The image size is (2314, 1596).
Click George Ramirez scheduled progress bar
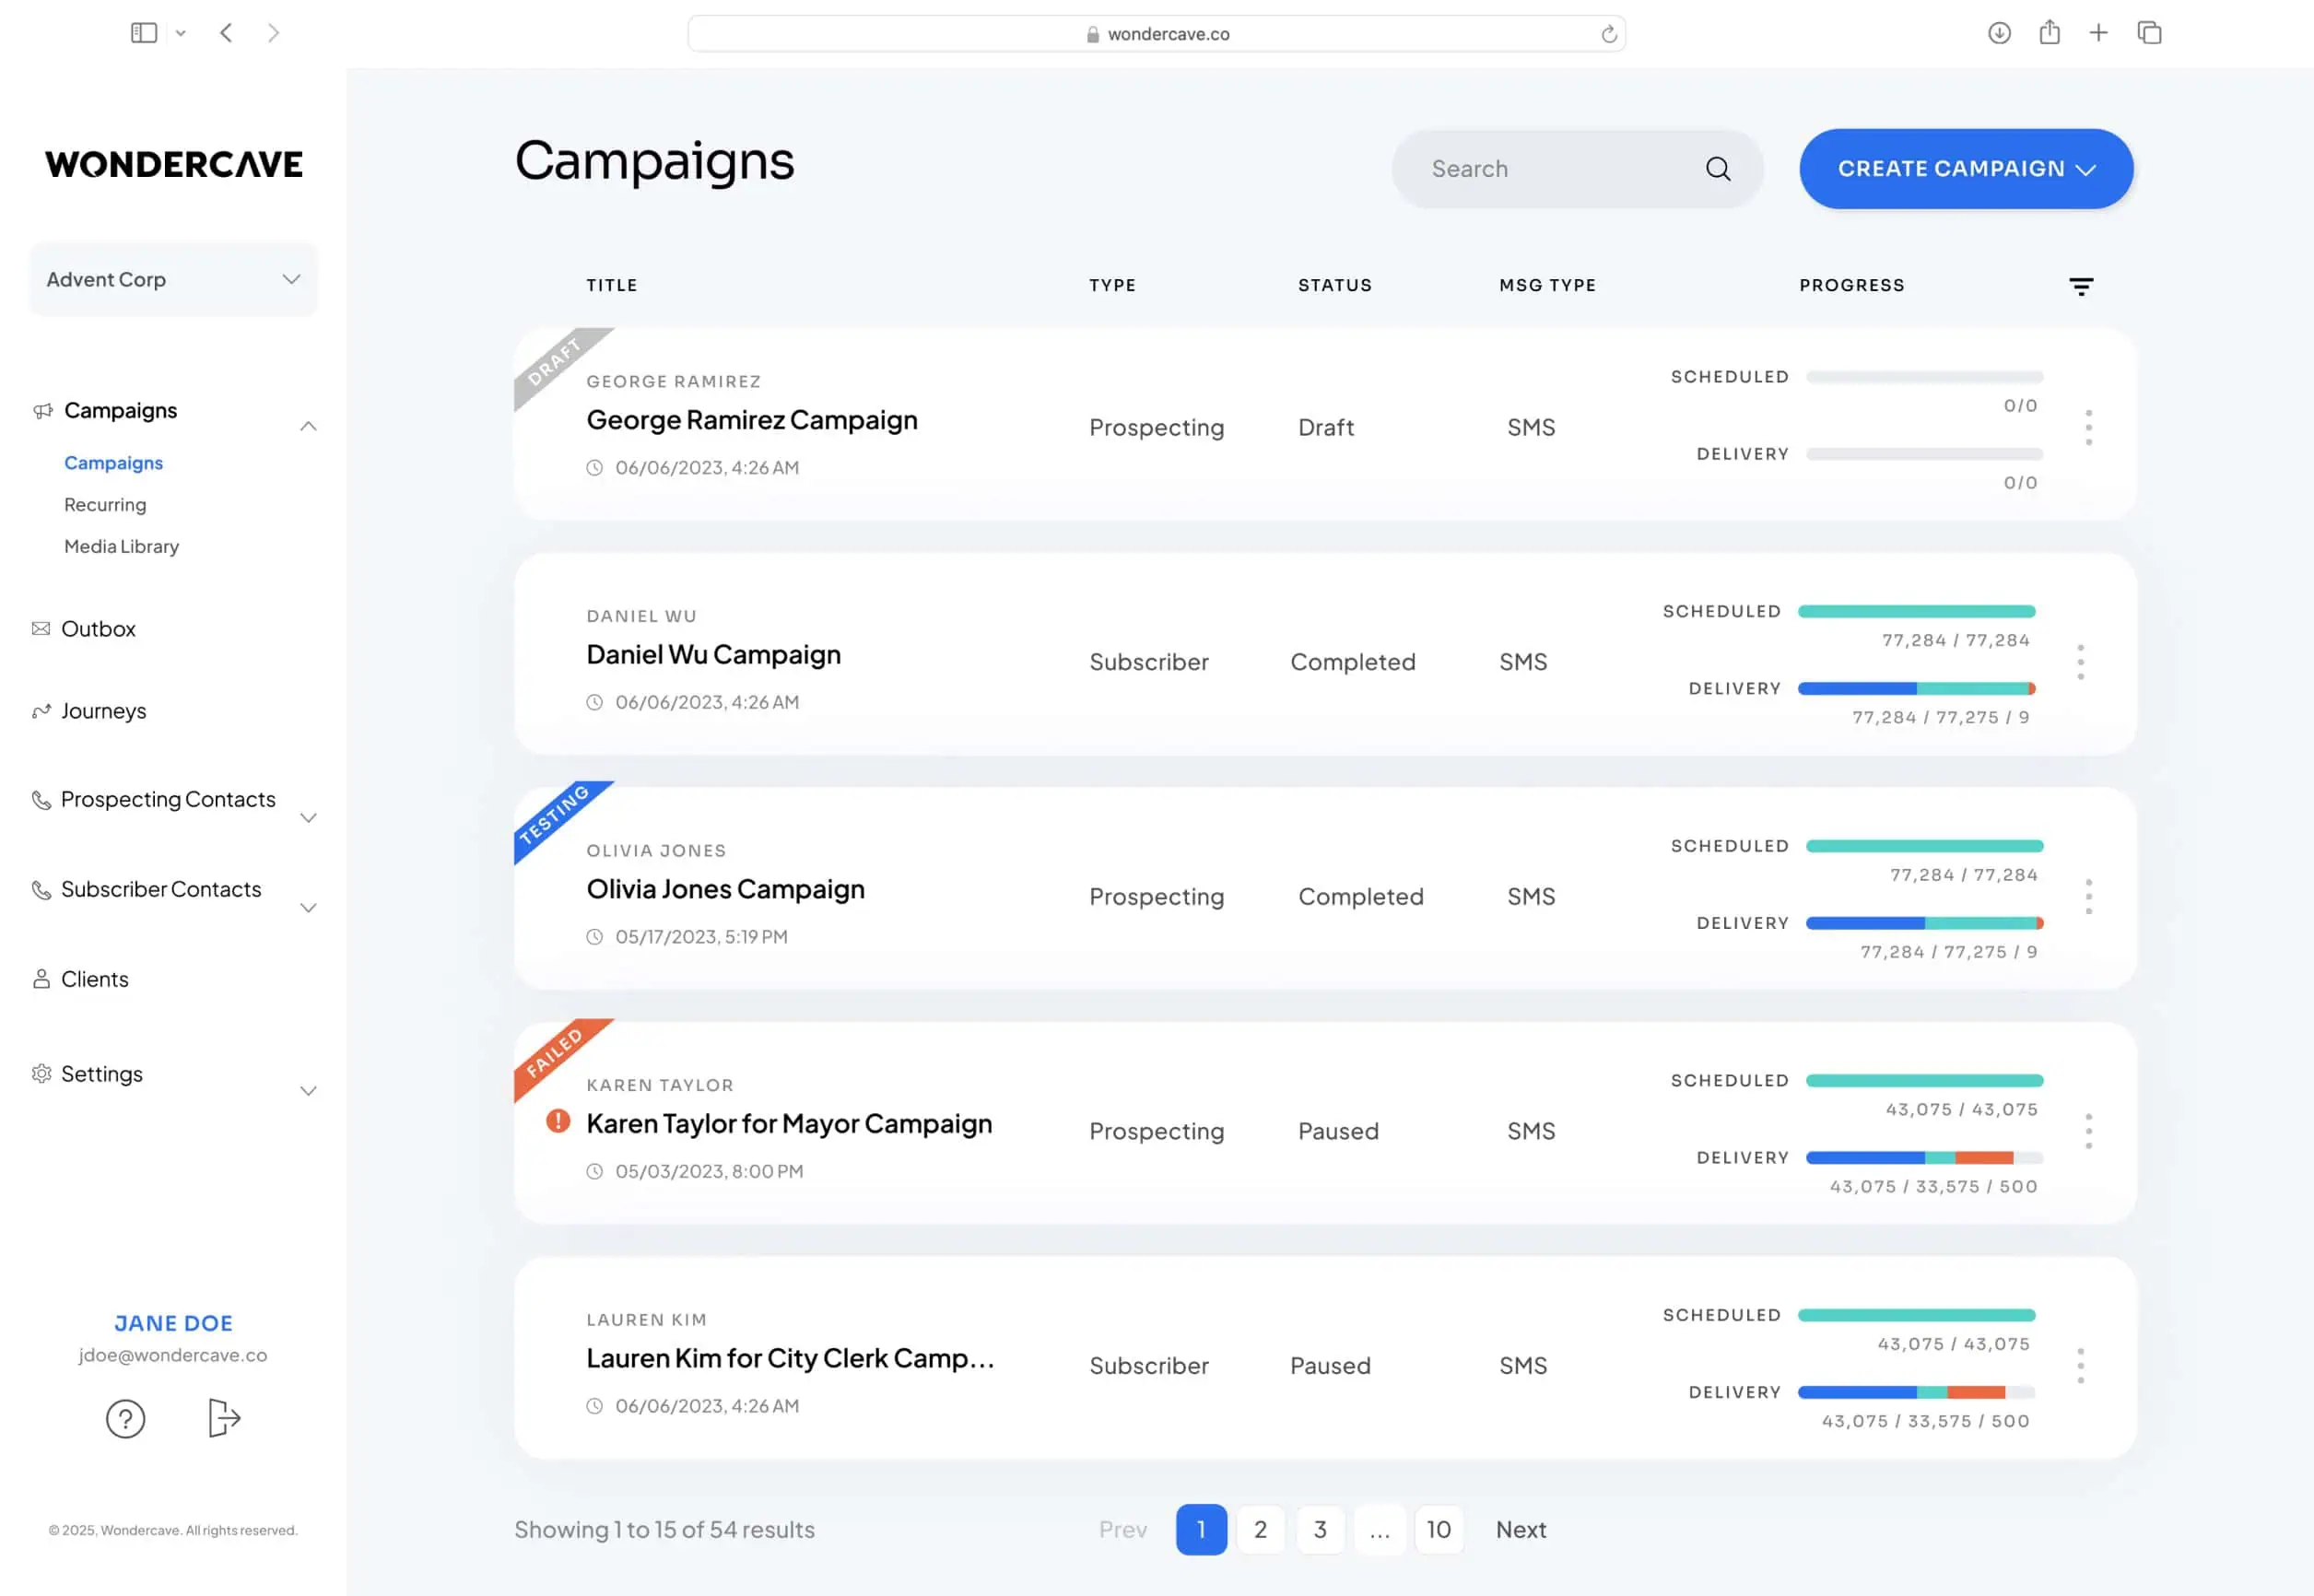tap(1924, 377)
